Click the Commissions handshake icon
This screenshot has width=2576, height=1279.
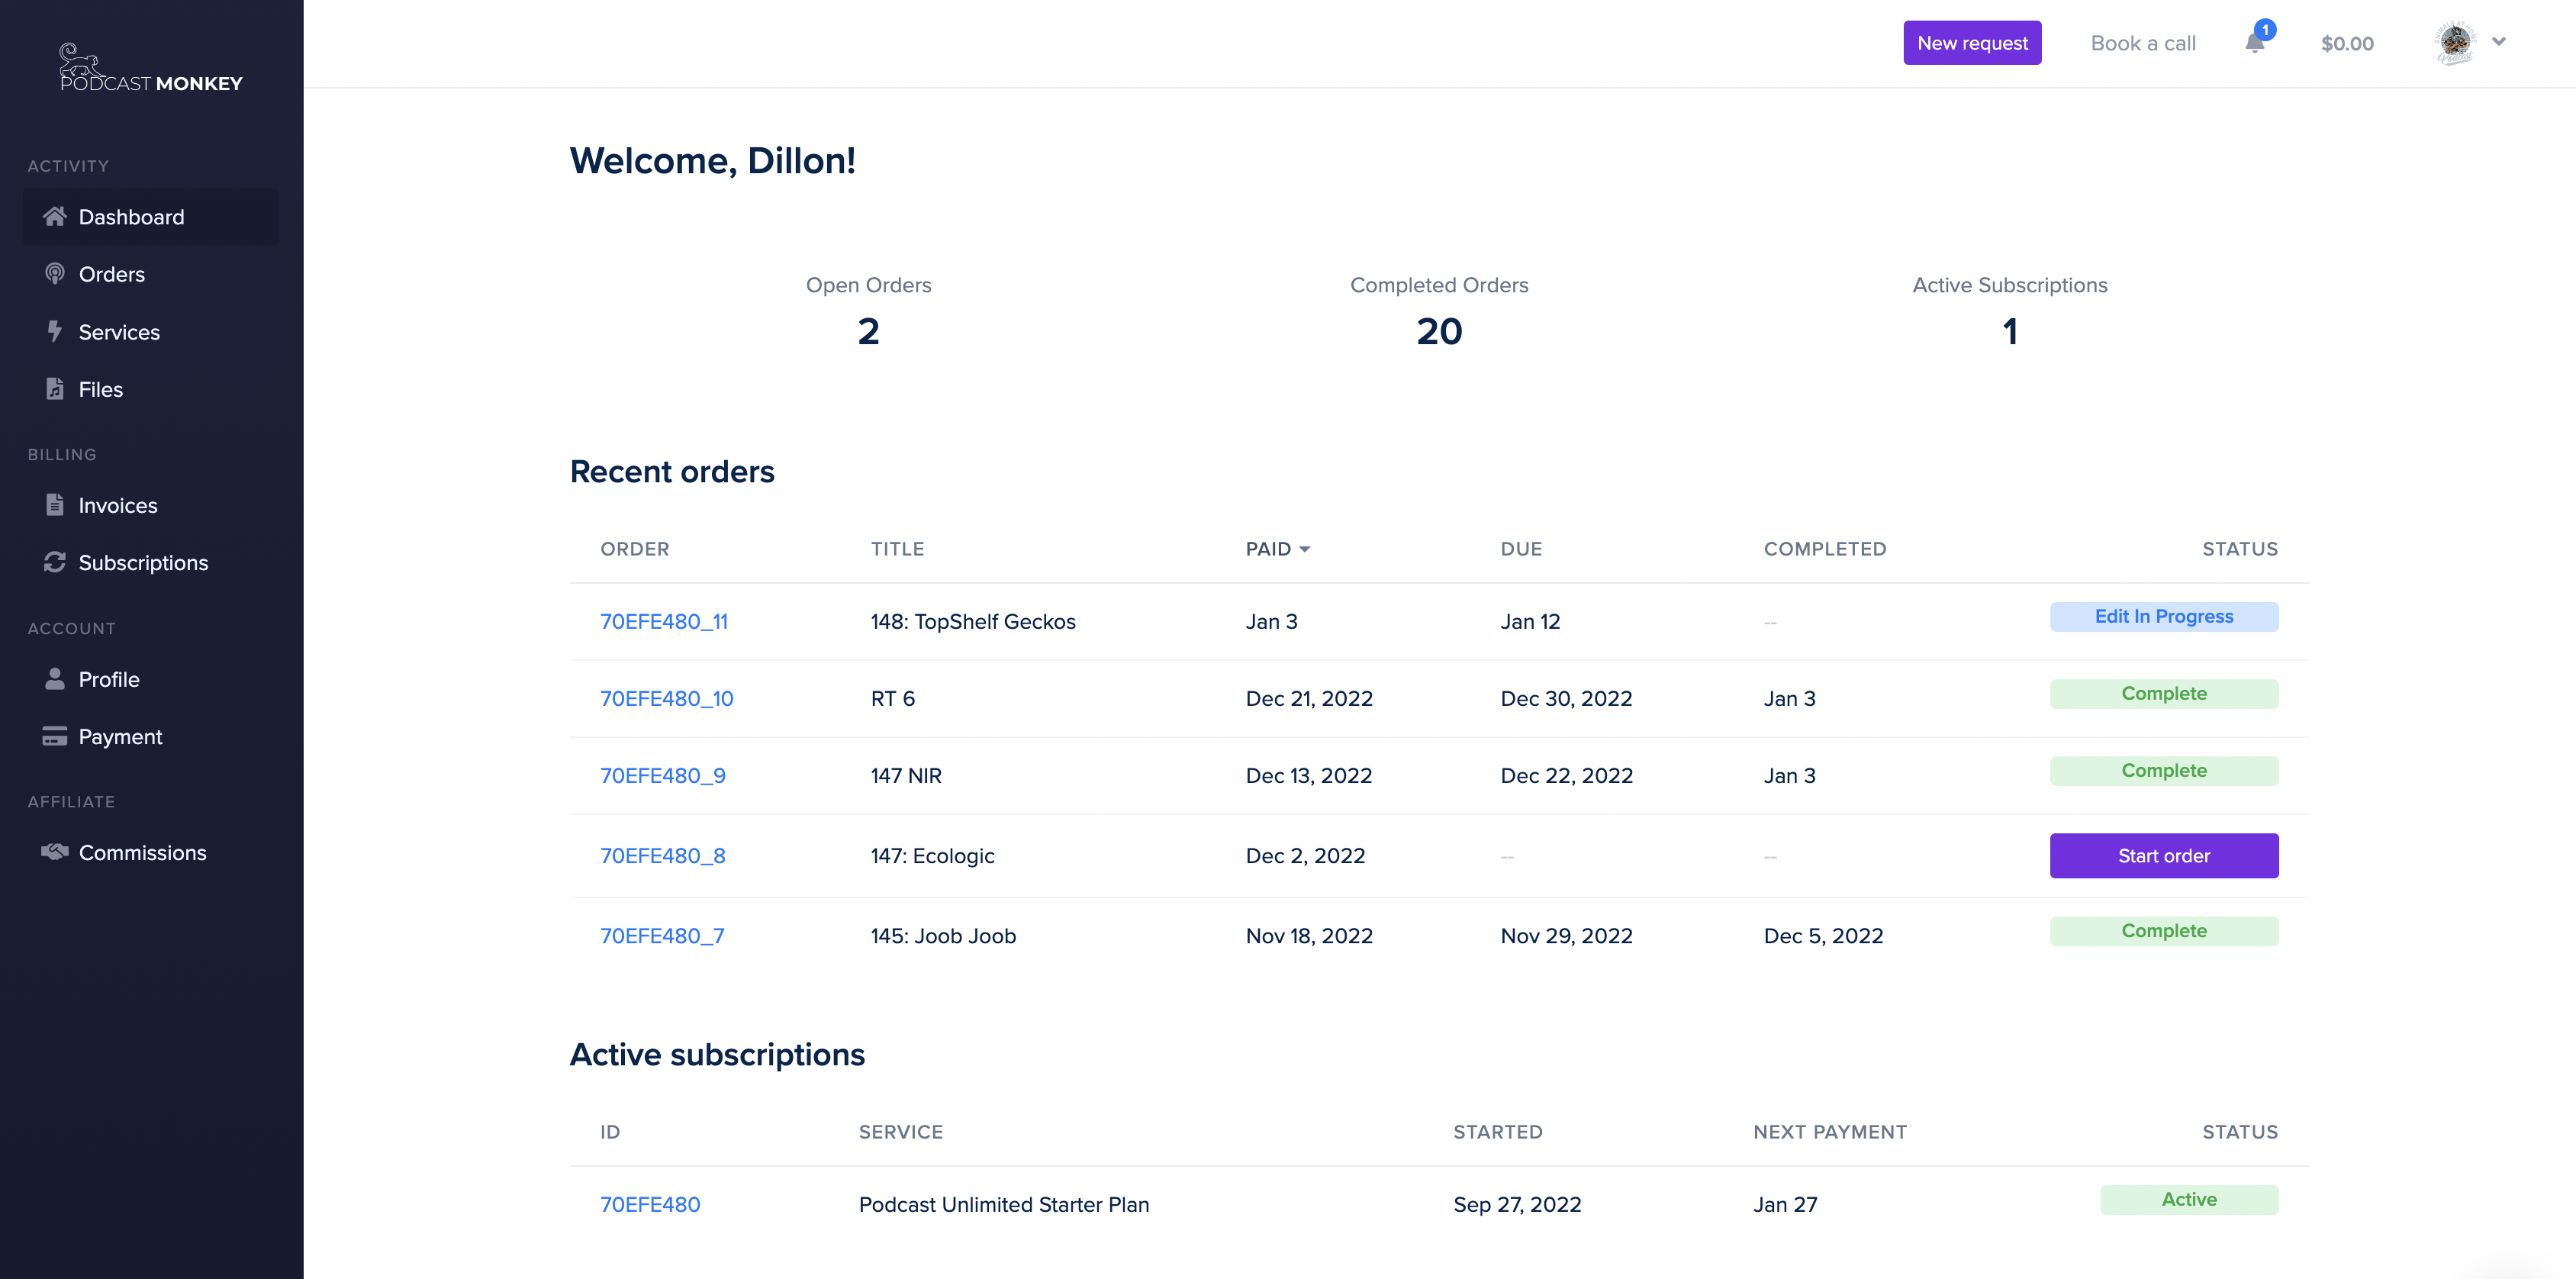pyautogui.click(x=55, y=852)
